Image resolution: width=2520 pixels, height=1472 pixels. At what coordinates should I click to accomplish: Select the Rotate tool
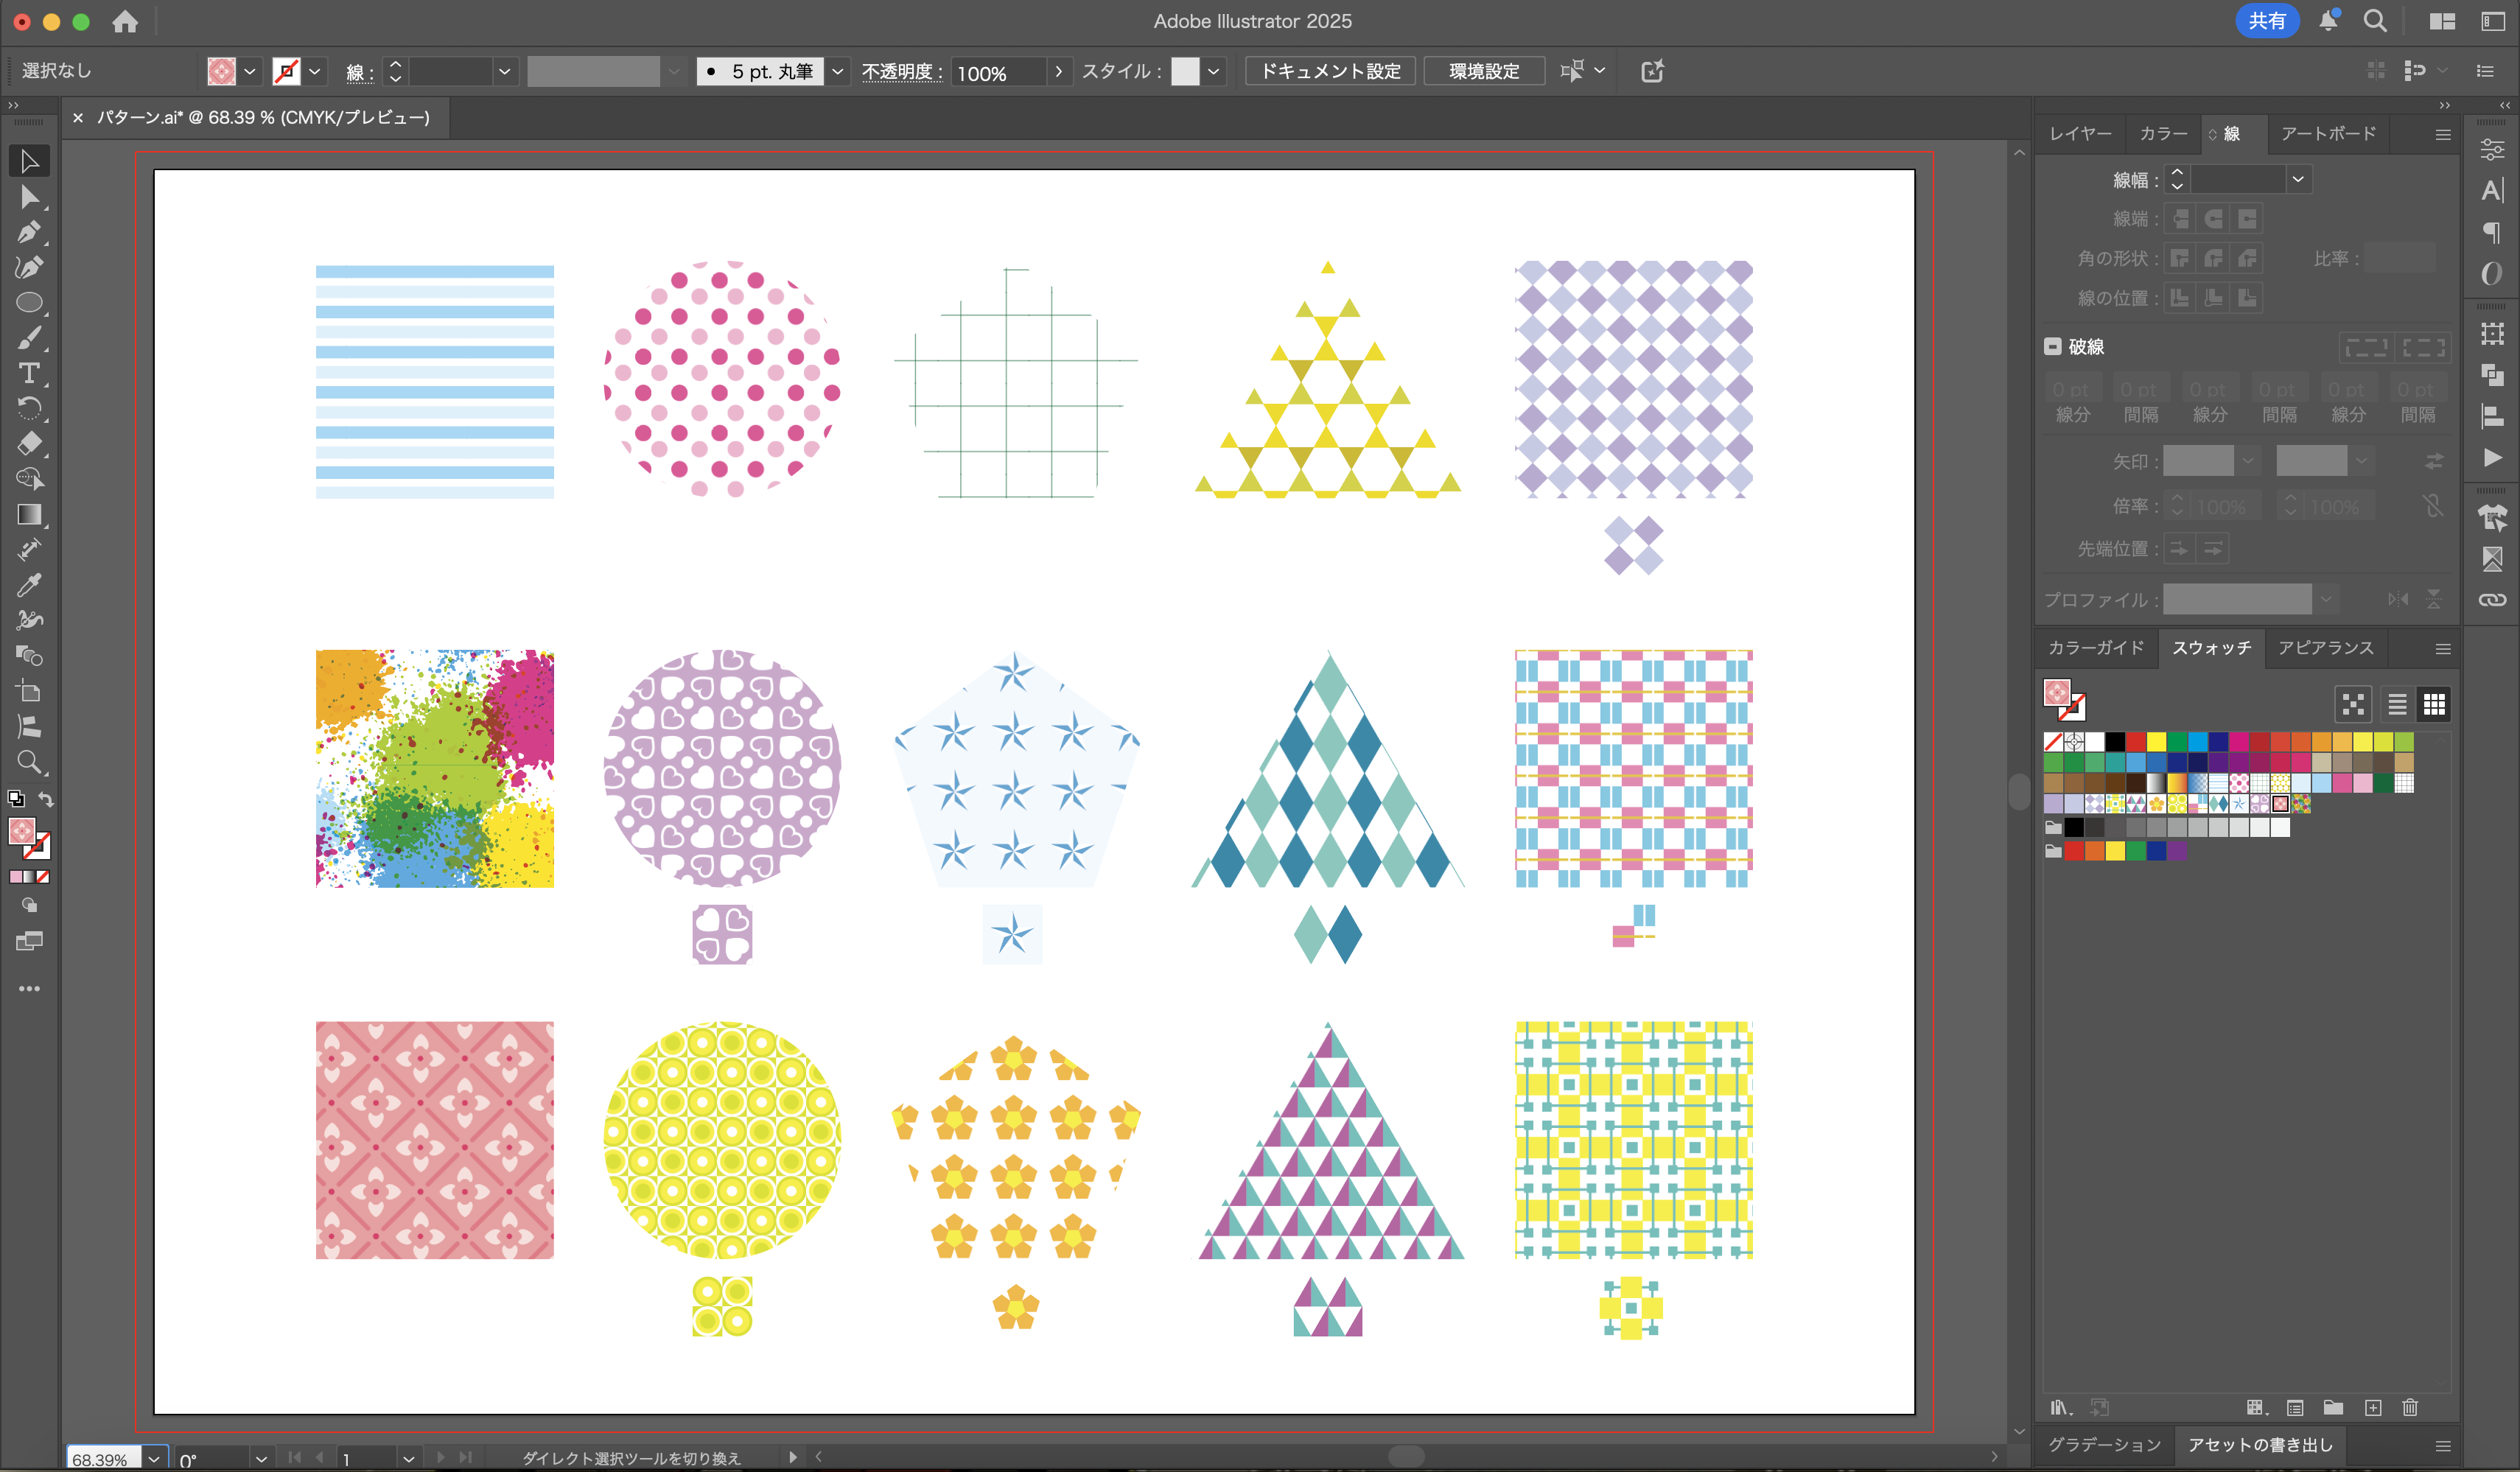tap(29, 408)
